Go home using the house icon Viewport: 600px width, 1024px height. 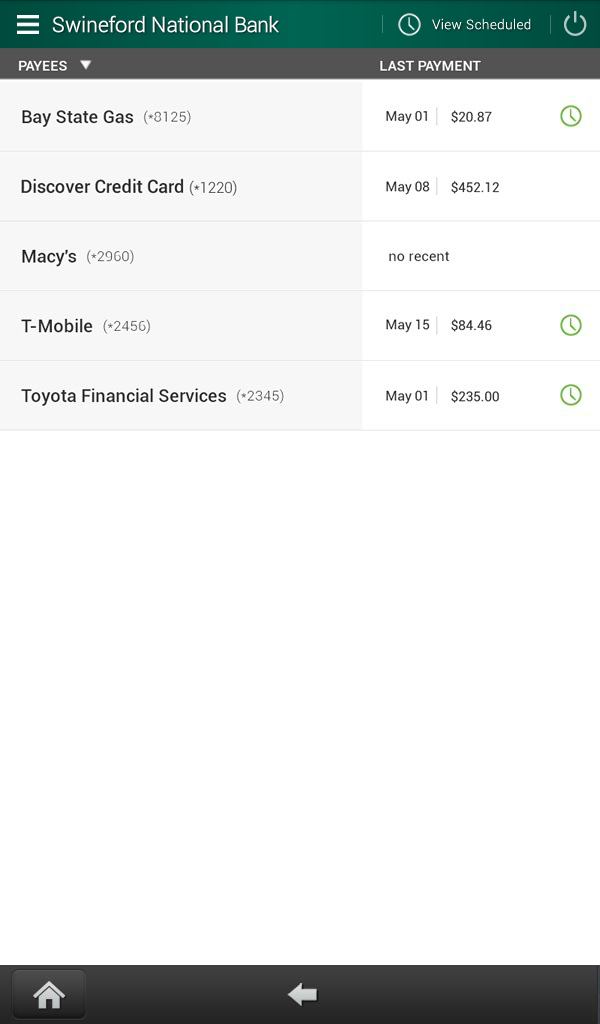click(x=48, y=993)
